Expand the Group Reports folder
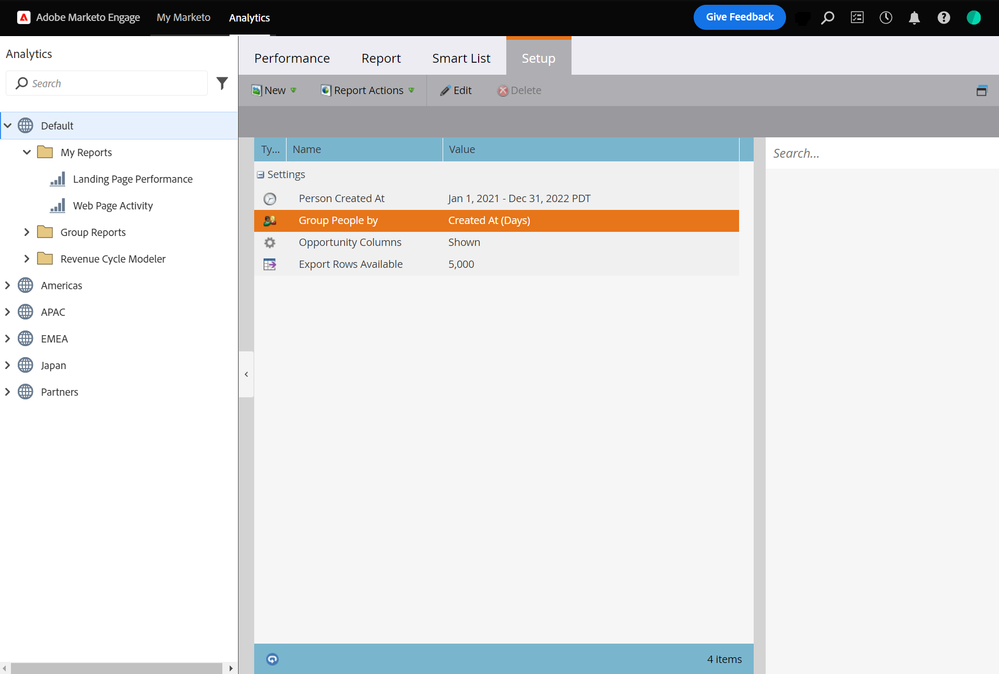The height and width of the screenshot is (674, 999). tap(27, 233)
